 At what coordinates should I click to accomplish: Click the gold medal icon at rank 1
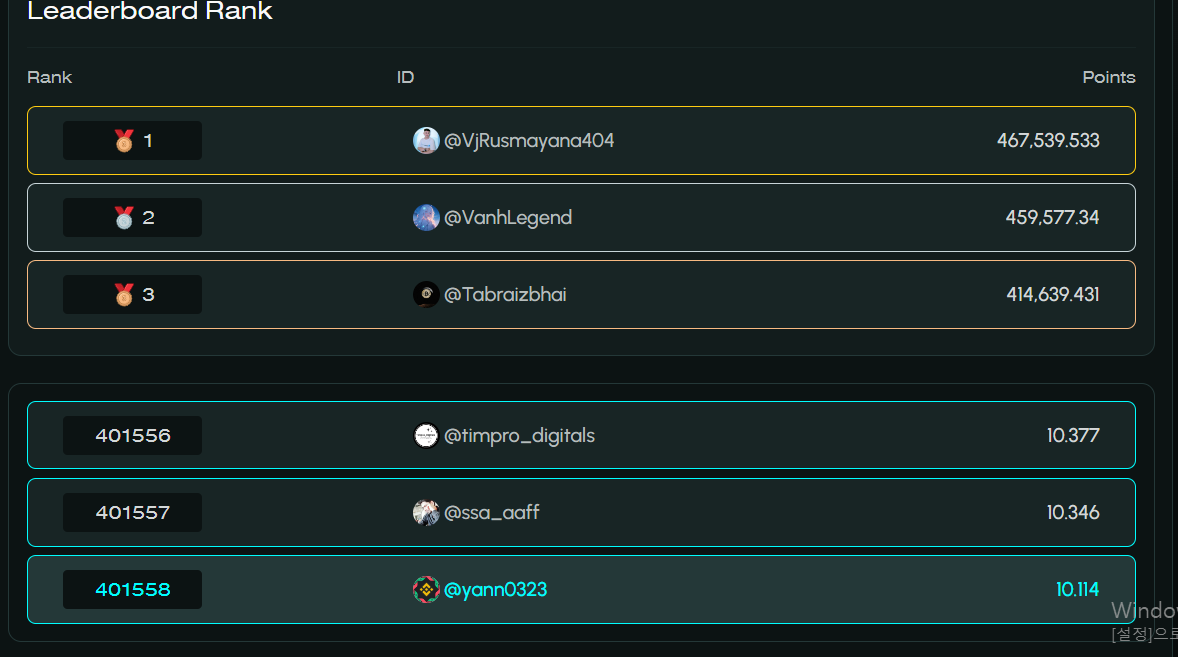[124, 140]
